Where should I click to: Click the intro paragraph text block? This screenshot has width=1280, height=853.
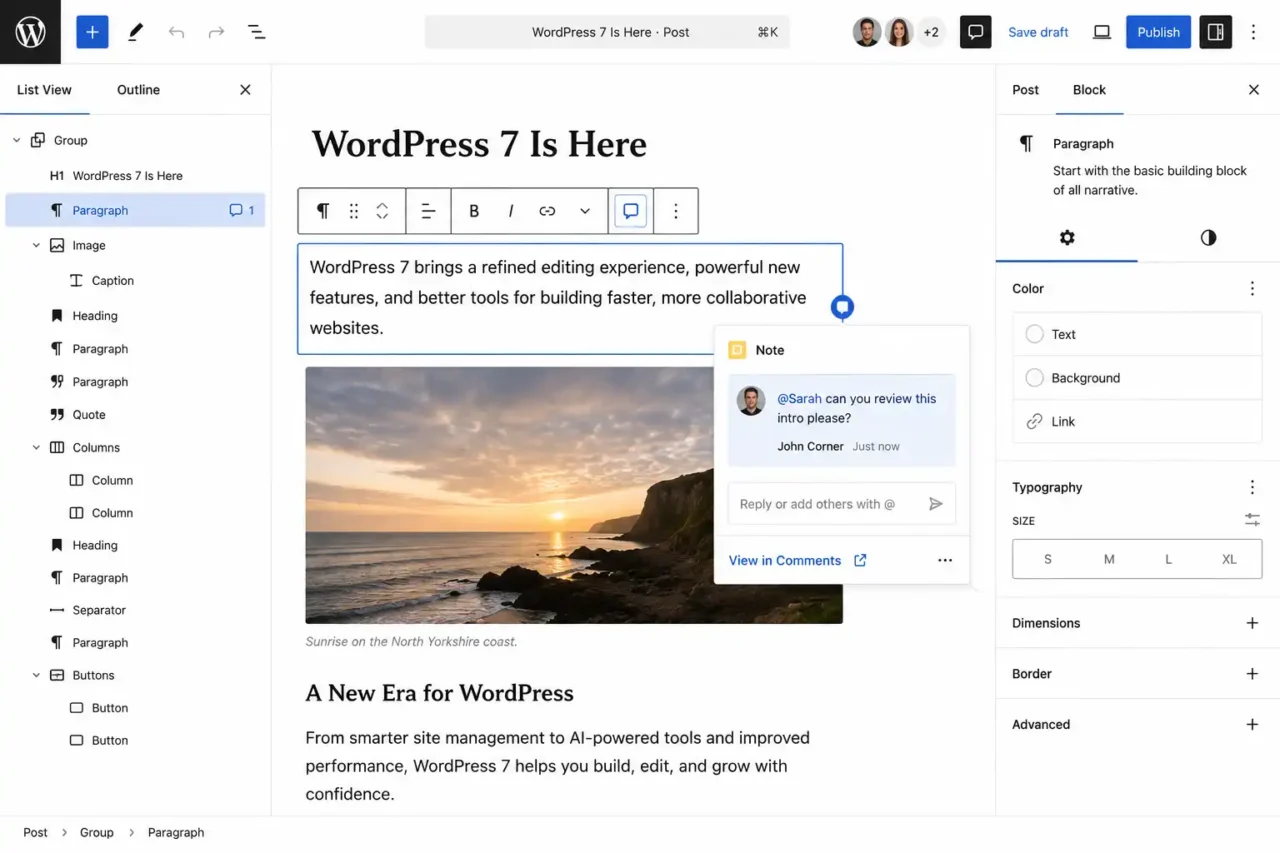tap(570, 298)
